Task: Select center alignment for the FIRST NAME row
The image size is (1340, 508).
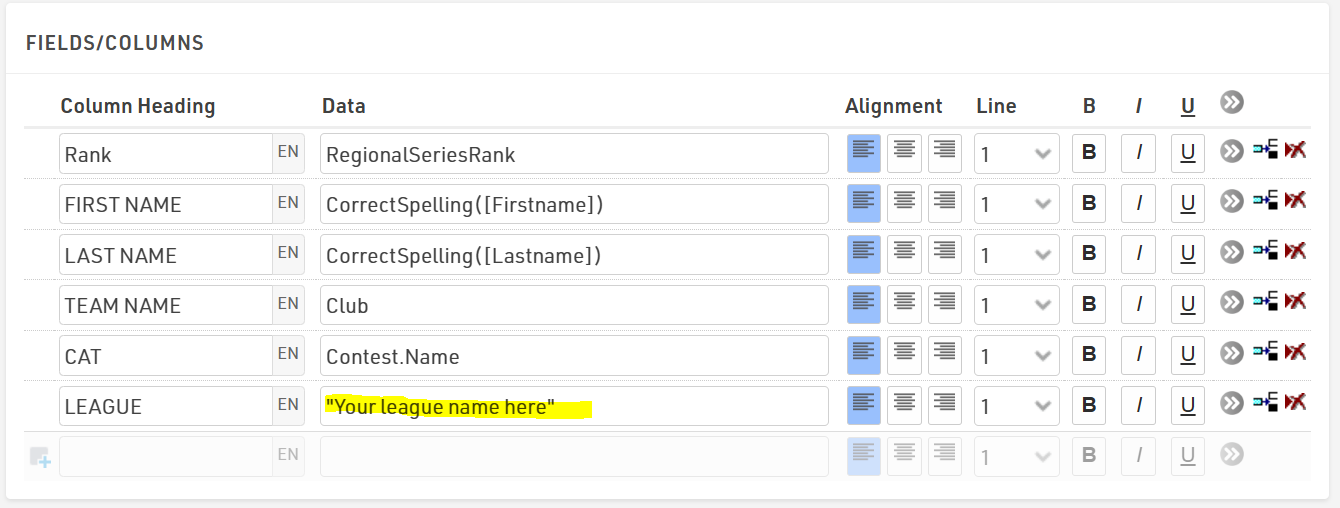Action: tap(904, 203)
